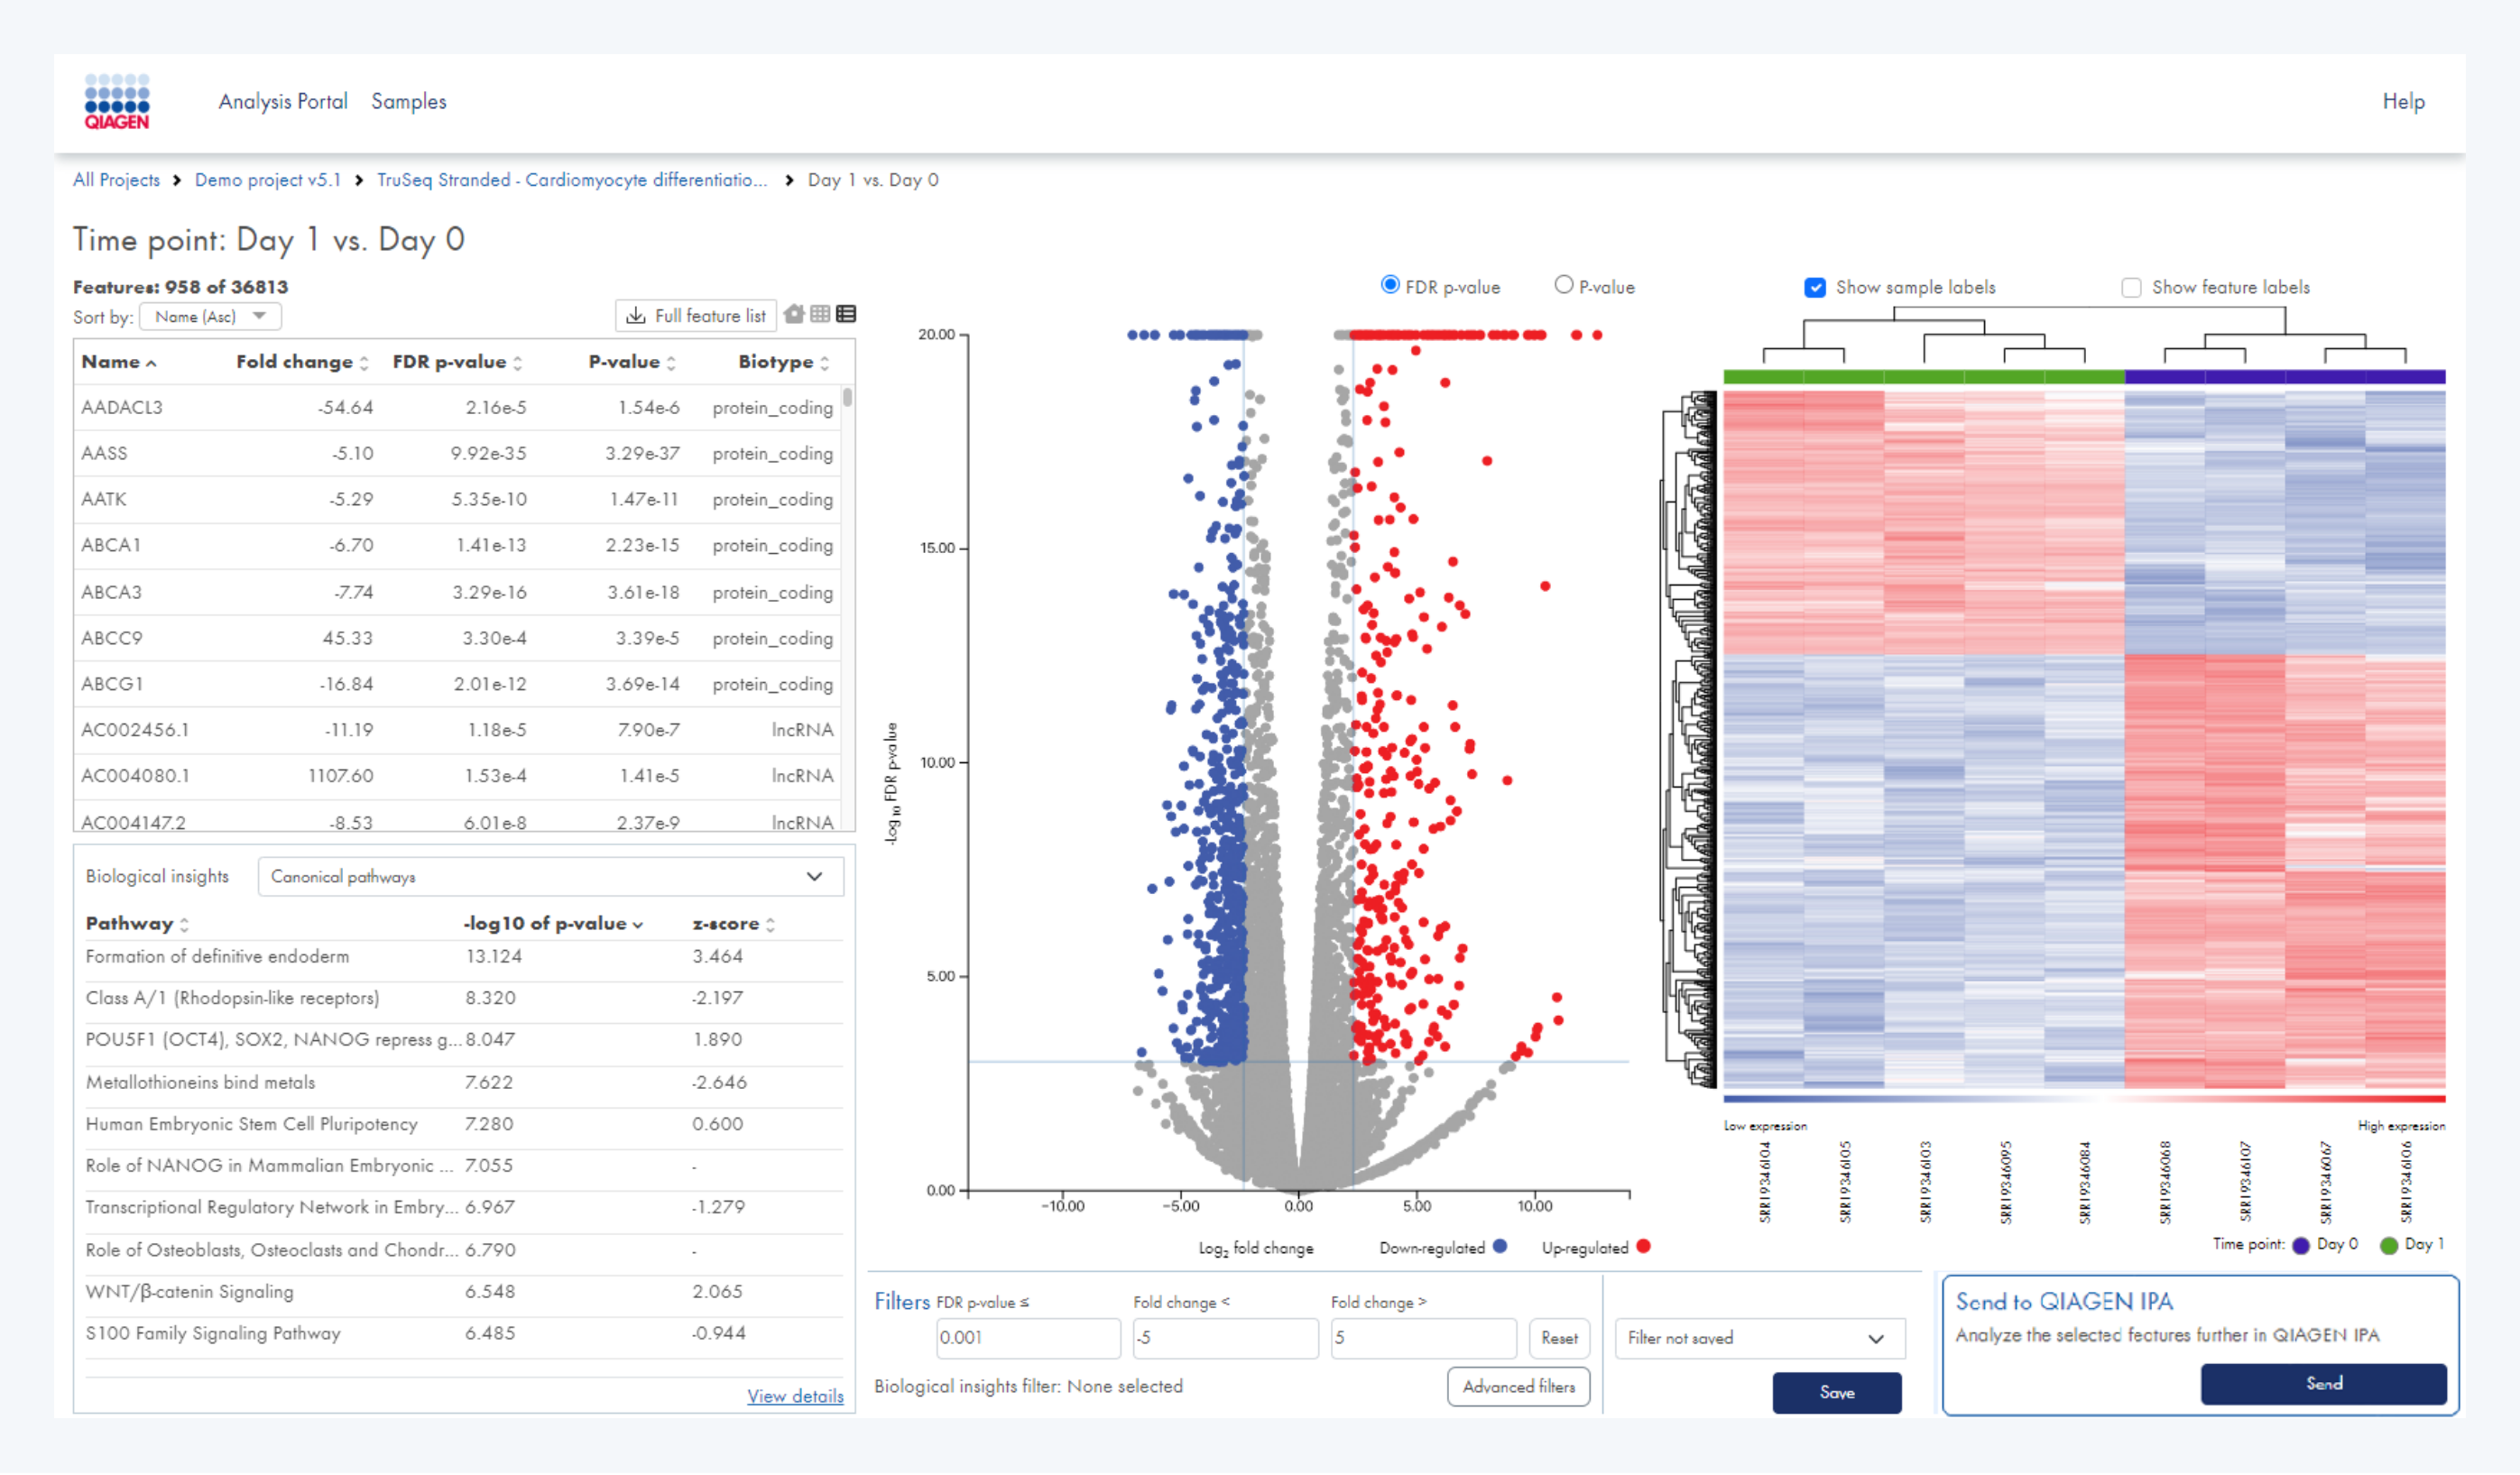
Task: Open the Filter not saved dropdown
Action: tap(1759, 1339)
